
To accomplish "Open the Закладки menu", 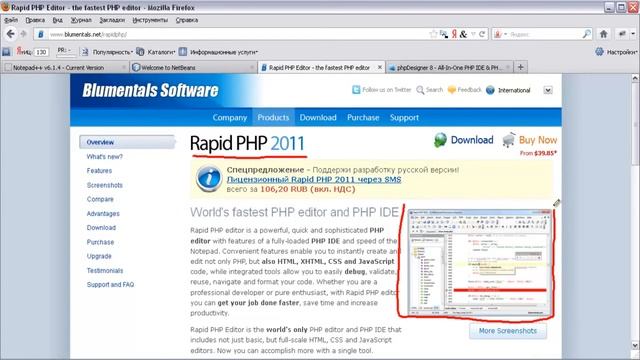I will (x=112, y=20).
